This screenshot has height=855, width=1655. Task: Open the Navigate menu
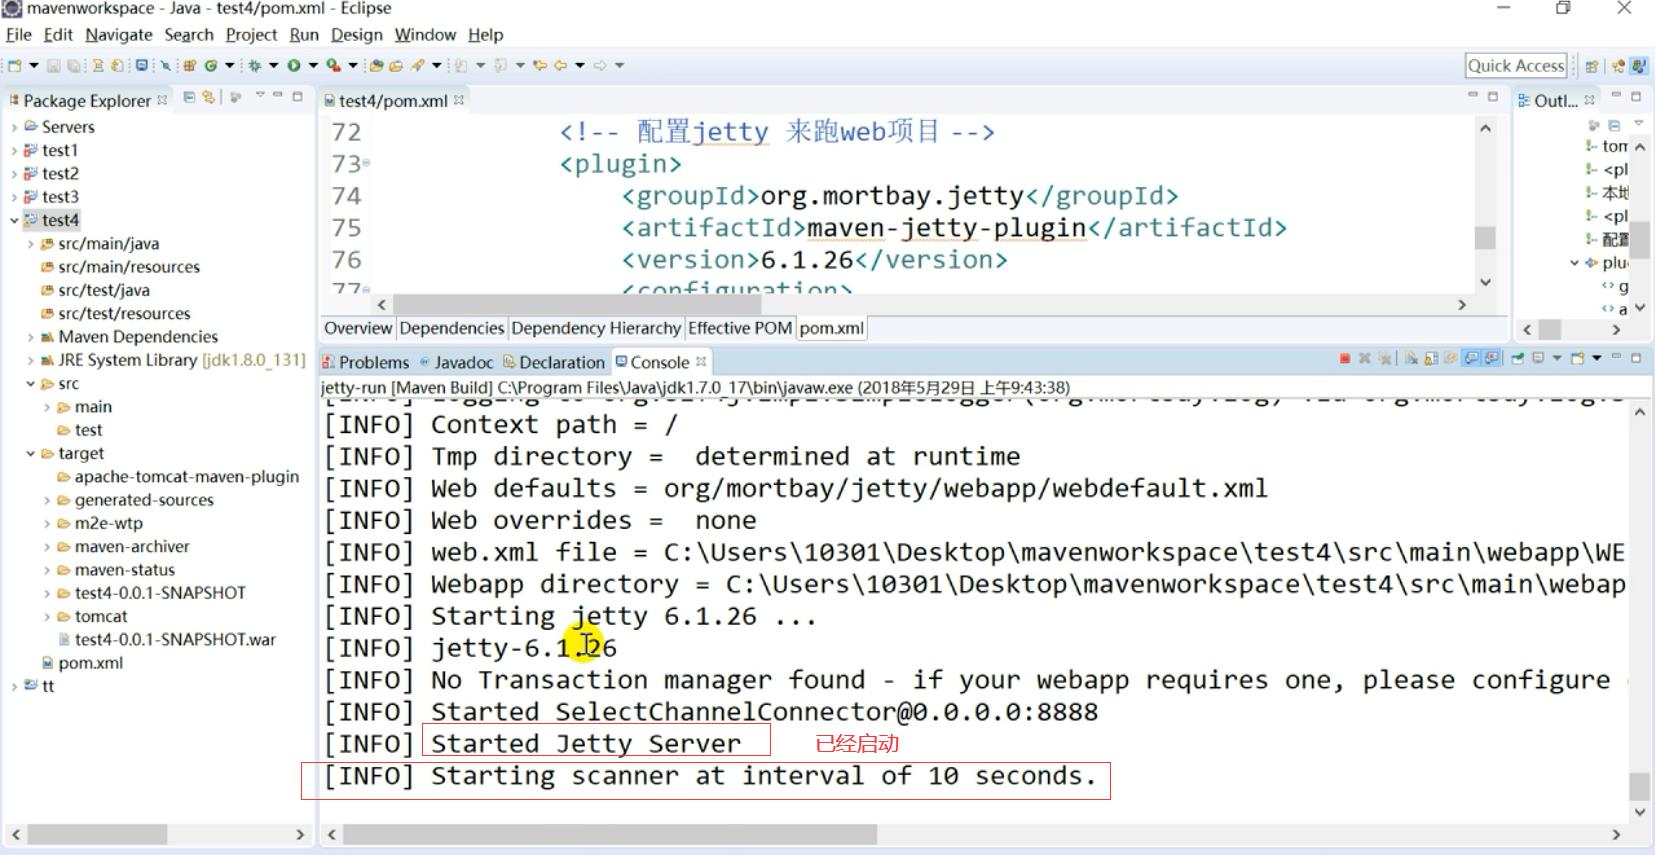[119, 35]
